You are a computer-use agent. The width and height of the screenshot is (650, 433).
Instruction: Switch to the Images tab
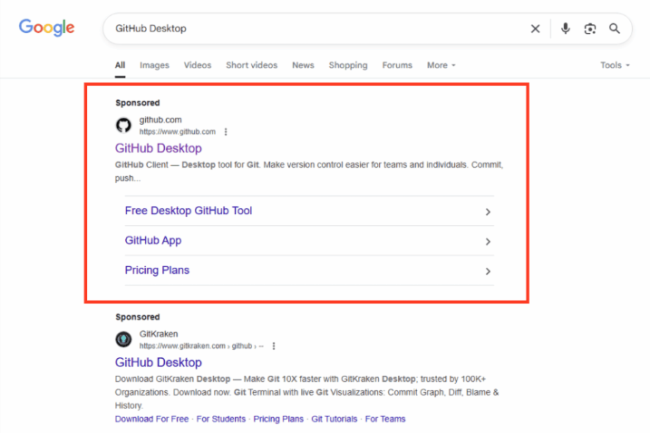tap(154, 66)
